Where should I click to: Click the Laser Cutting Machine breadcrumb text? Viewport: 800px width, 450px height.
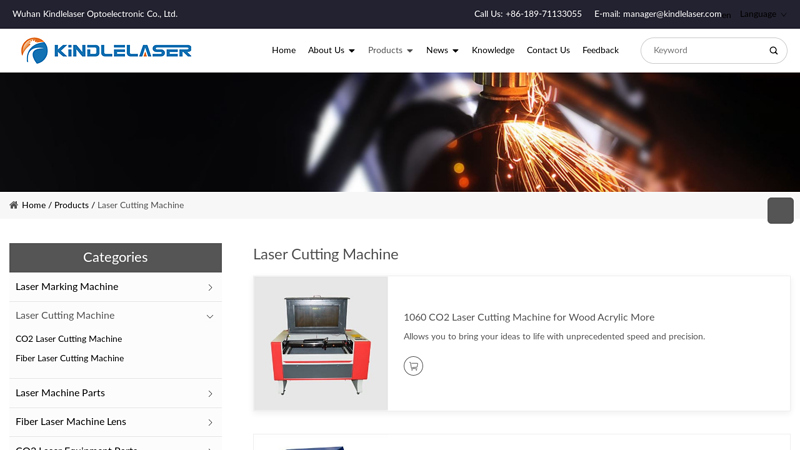[x=141, y=205]
